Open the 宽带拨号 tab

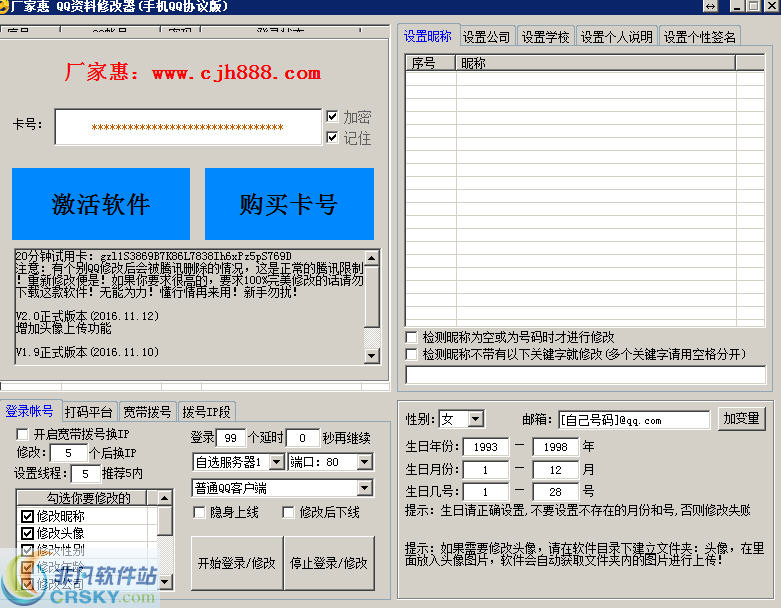tap(147, 412)
